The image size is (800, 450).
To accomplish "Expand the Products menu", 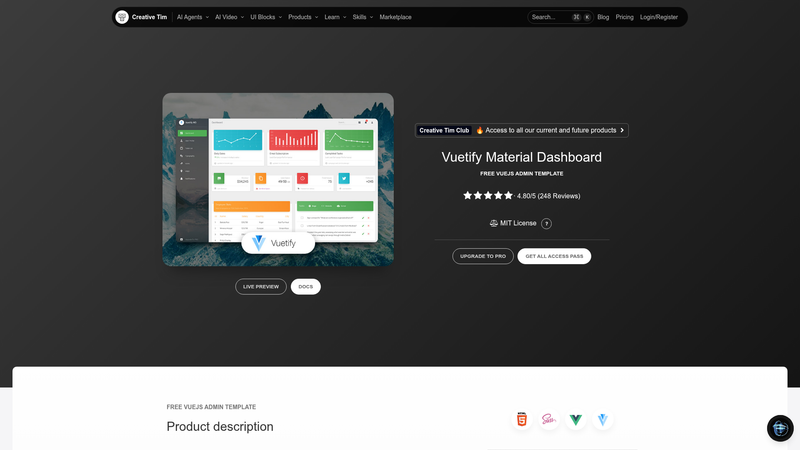I will coord(303,17).
